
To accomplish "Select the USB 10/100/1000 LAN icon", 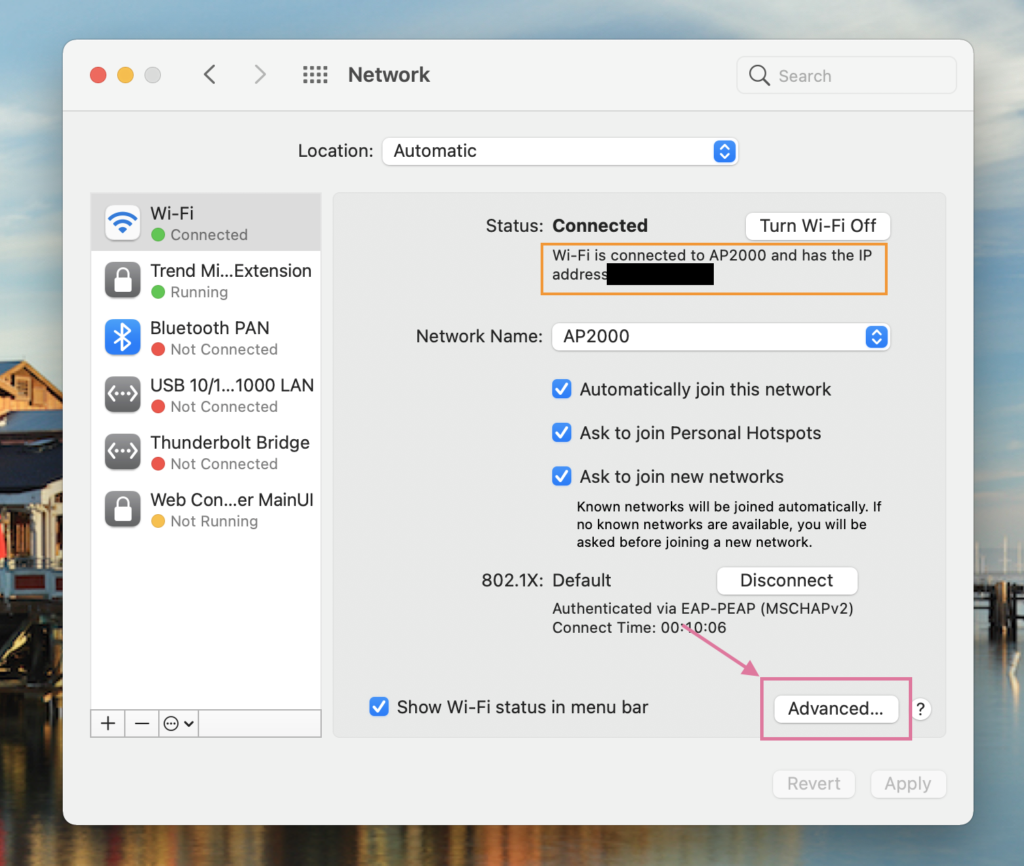I will click(123, 395).
